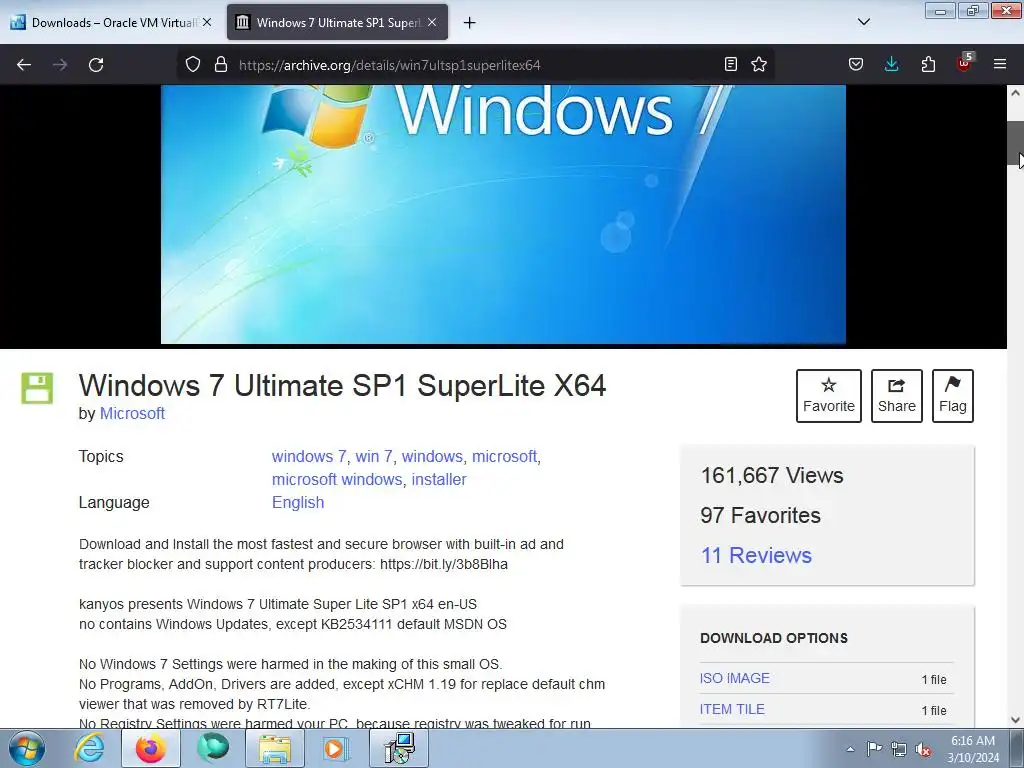Click the Windows 7 preview banner image
This screenshot has height=768, width=1024.
504,214
